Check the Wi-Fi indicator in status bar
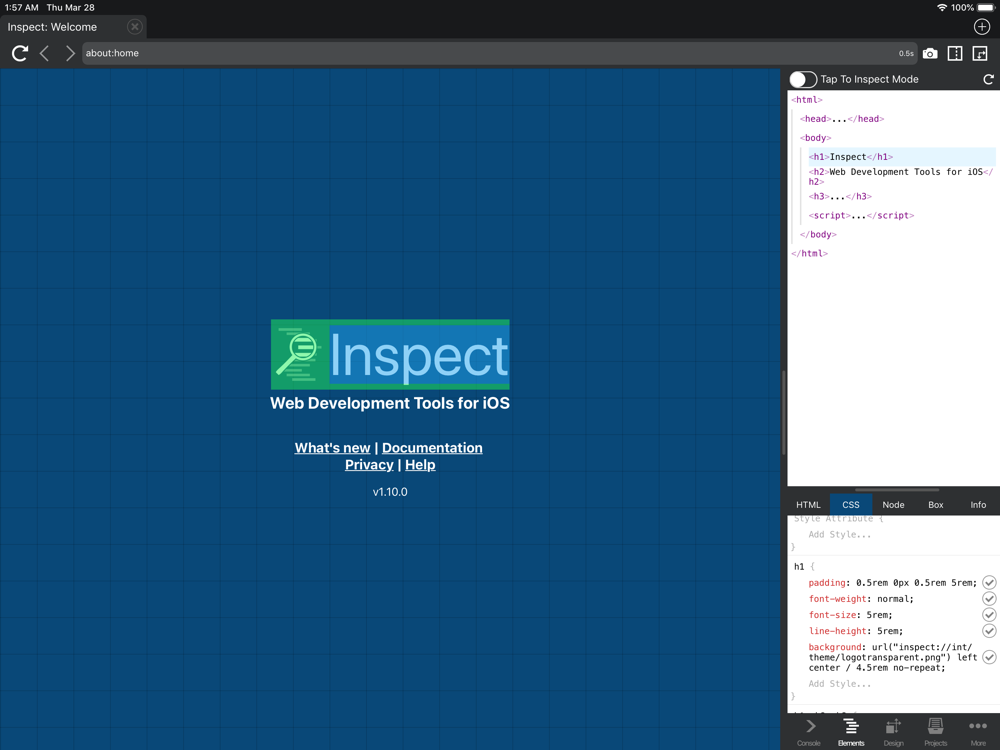Screen dimensions: 1000x750 pos(942,8)
